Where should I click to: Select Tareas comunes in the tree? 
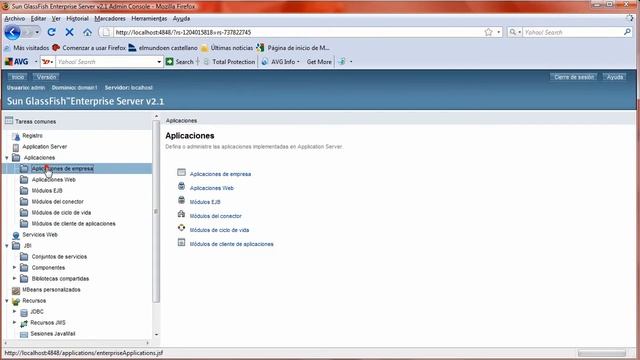pos(36,122)
